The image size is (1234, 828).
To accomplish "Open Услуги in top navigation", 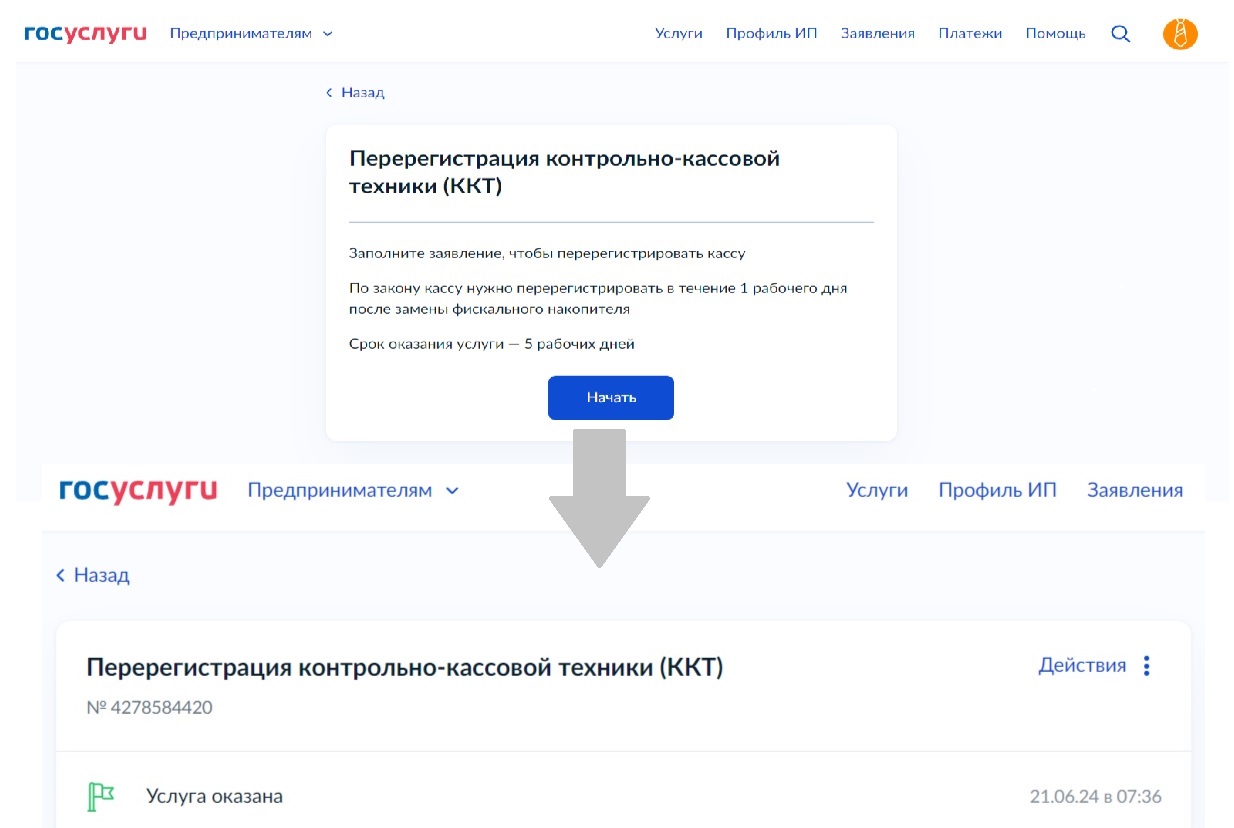I will pyautogui.click(x=679, y=33).
